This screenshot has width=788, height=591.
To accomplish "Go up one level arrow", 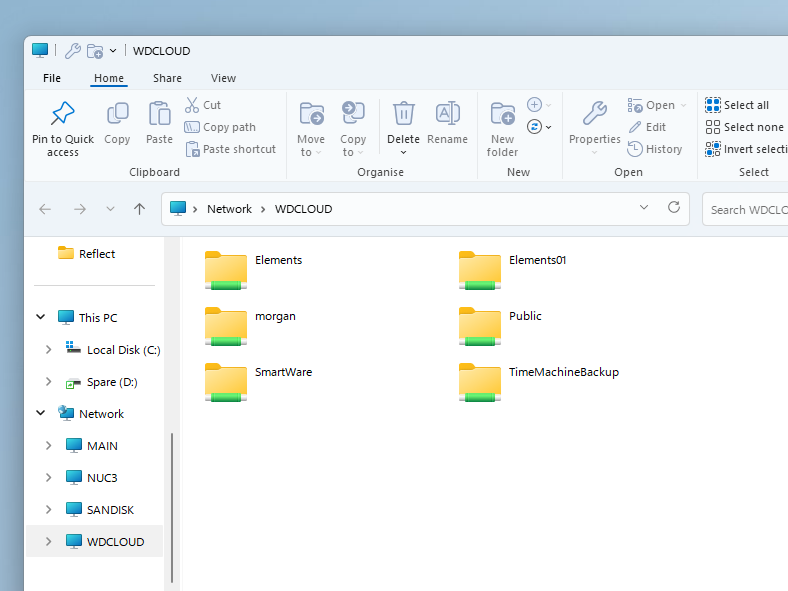I will 139,209.
